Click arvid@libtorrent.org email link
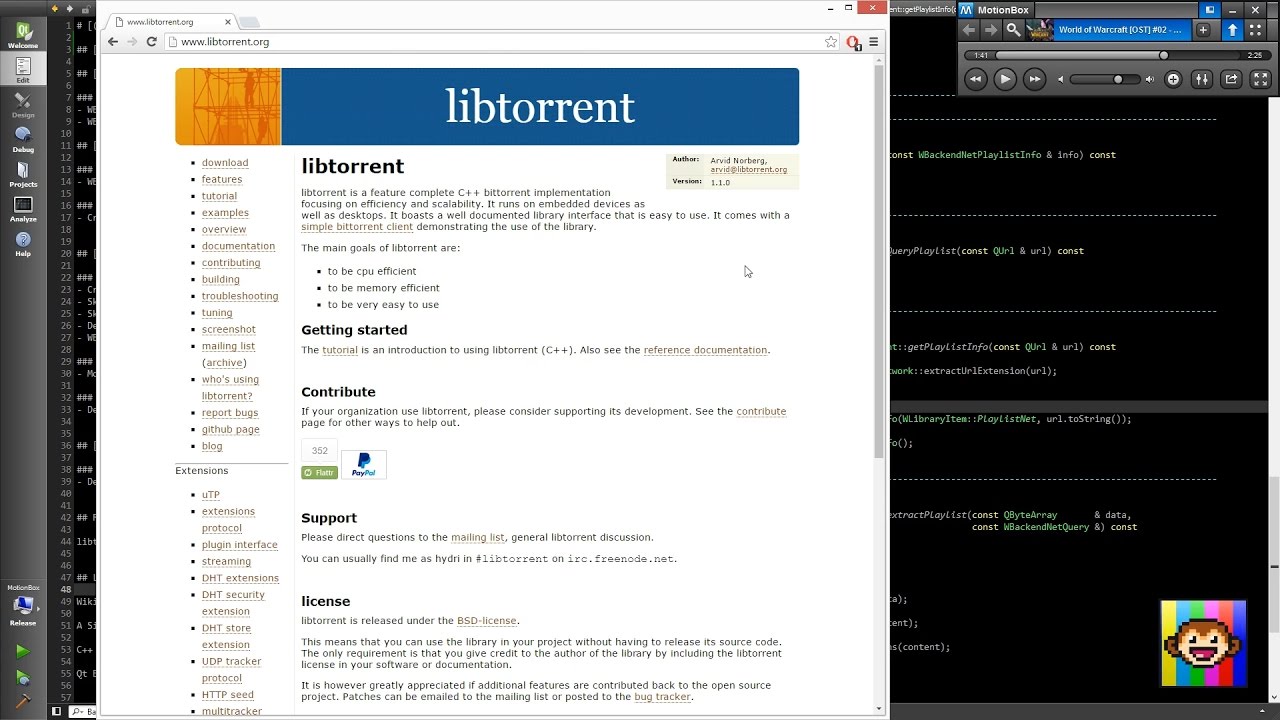This screenshot has width=1280, height=720. pos(749,170)
